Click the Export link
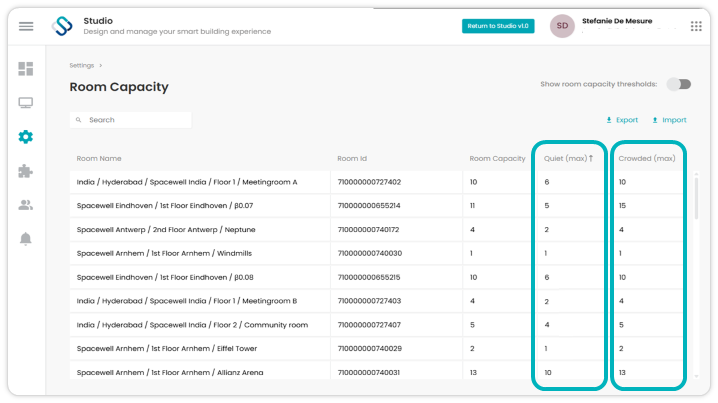This screenshot has height=403, width=718. click(x=622, y=120)
